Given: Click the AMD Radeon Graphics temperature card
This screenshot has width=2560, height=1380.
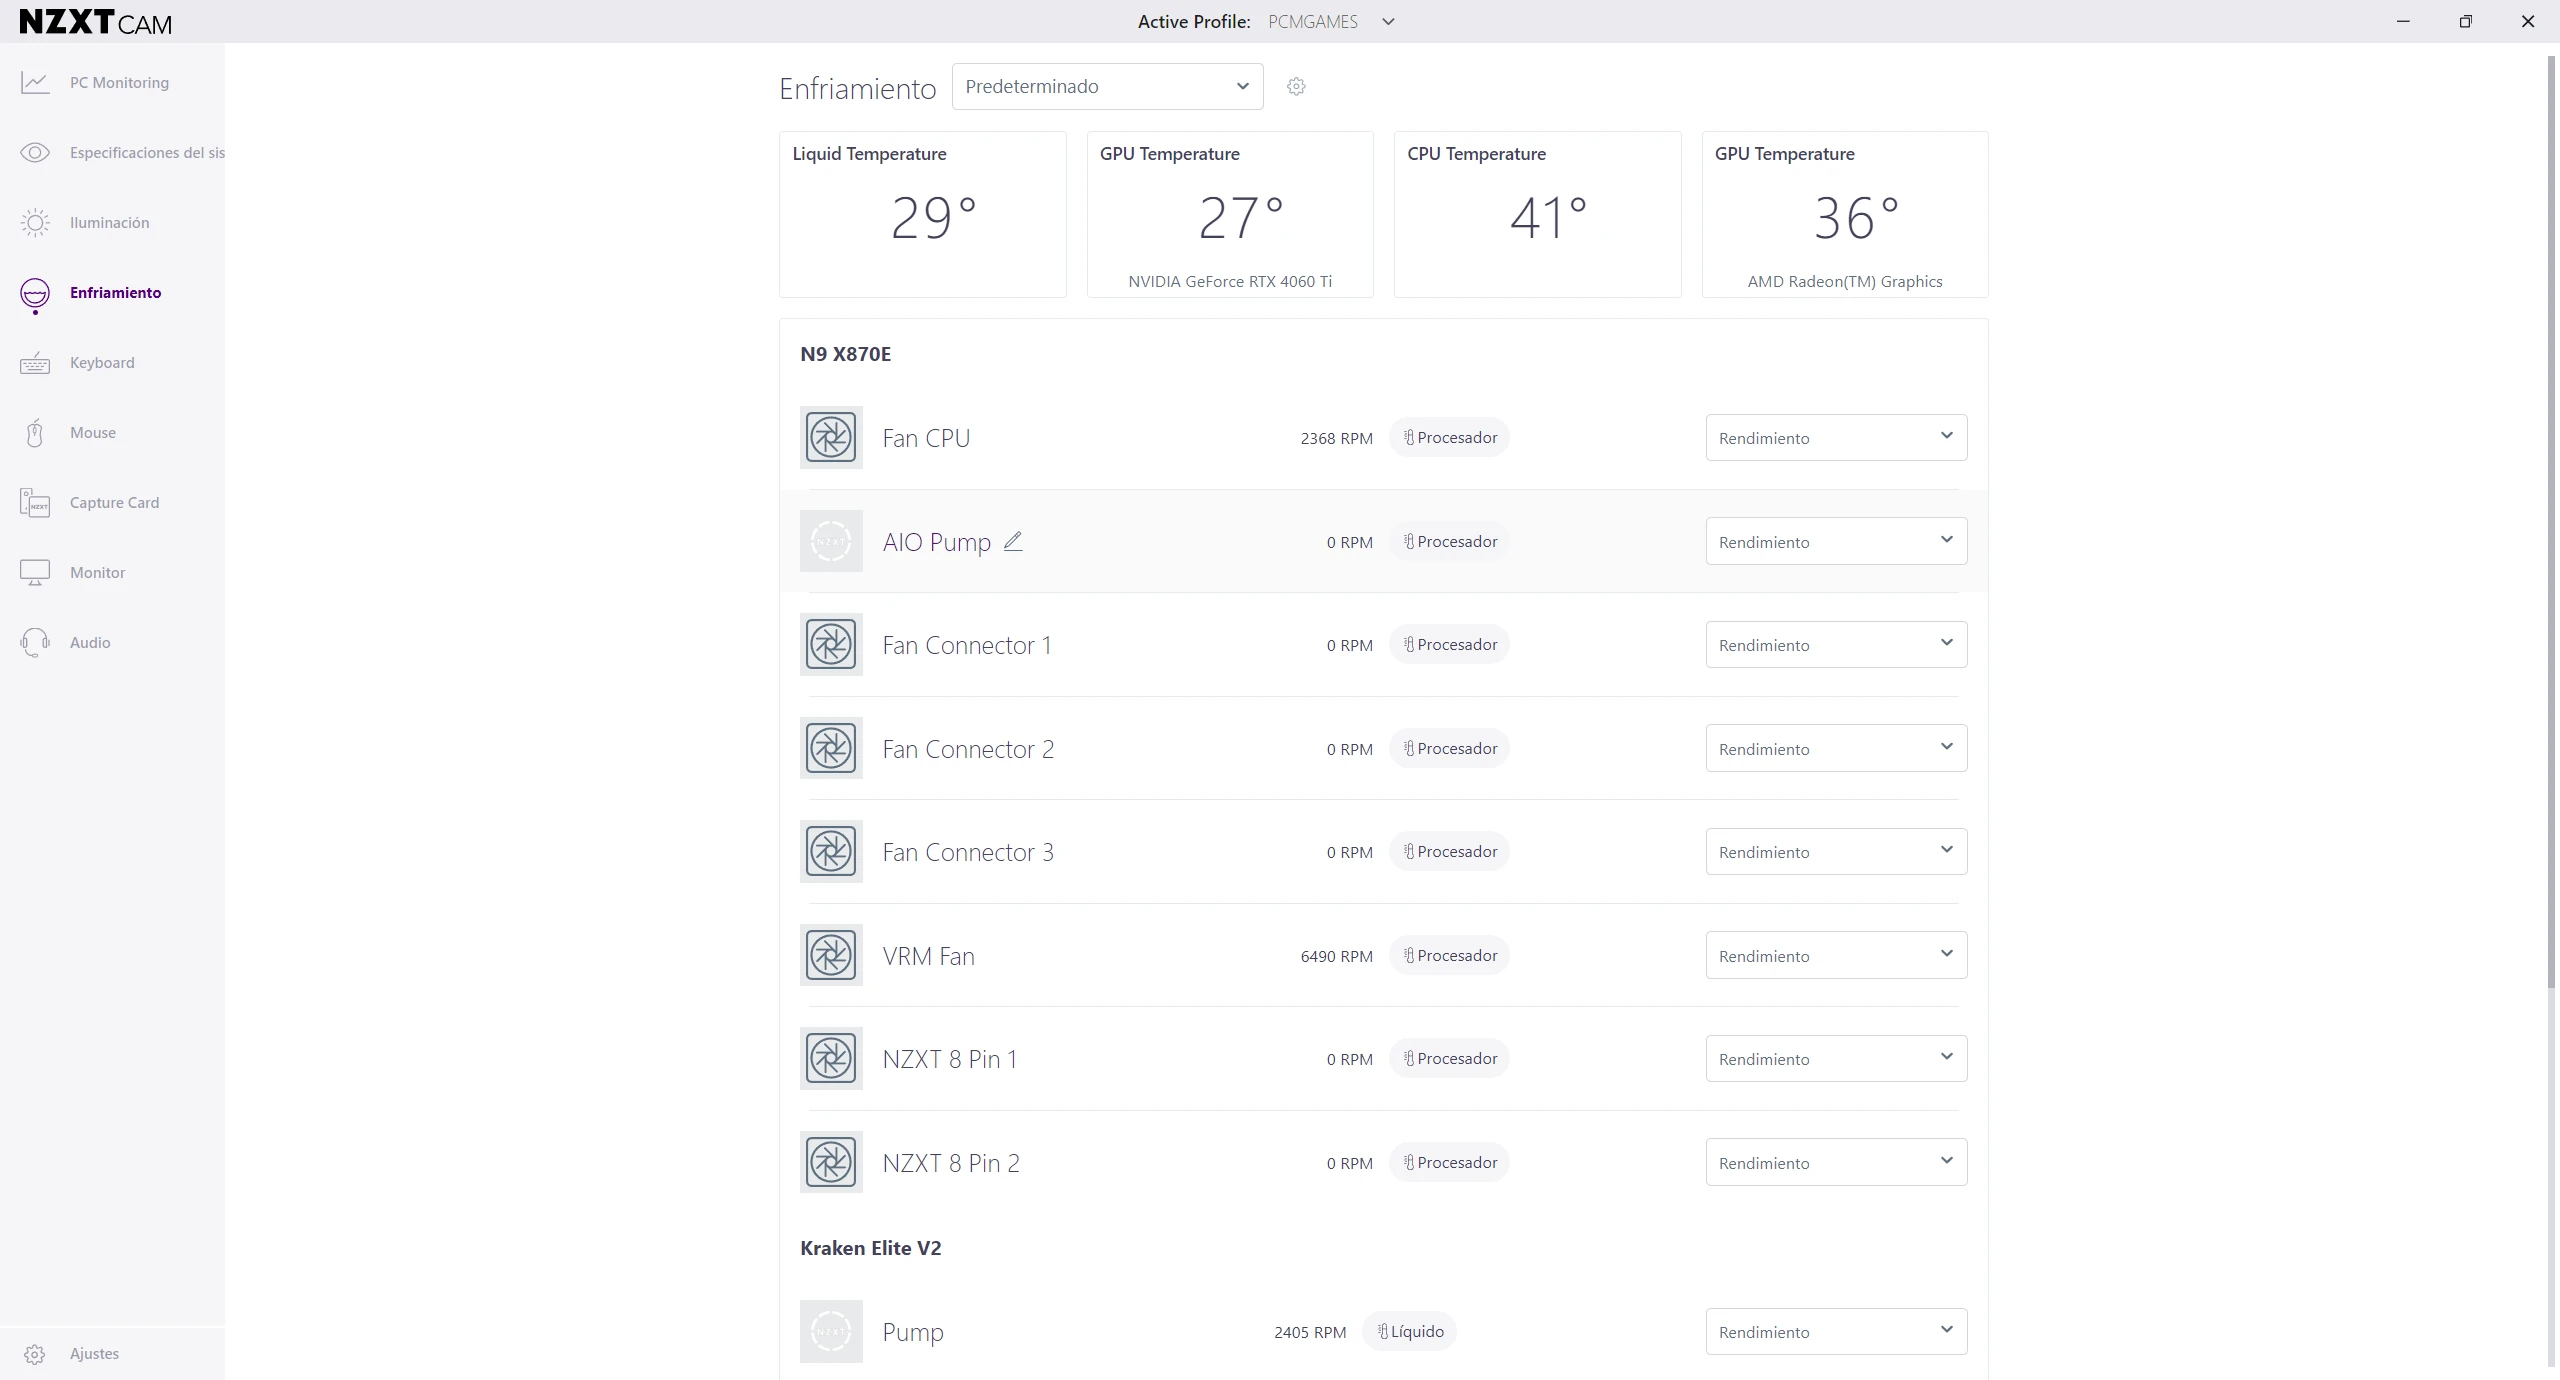Looking at the screenshot, I should 1845,214.
